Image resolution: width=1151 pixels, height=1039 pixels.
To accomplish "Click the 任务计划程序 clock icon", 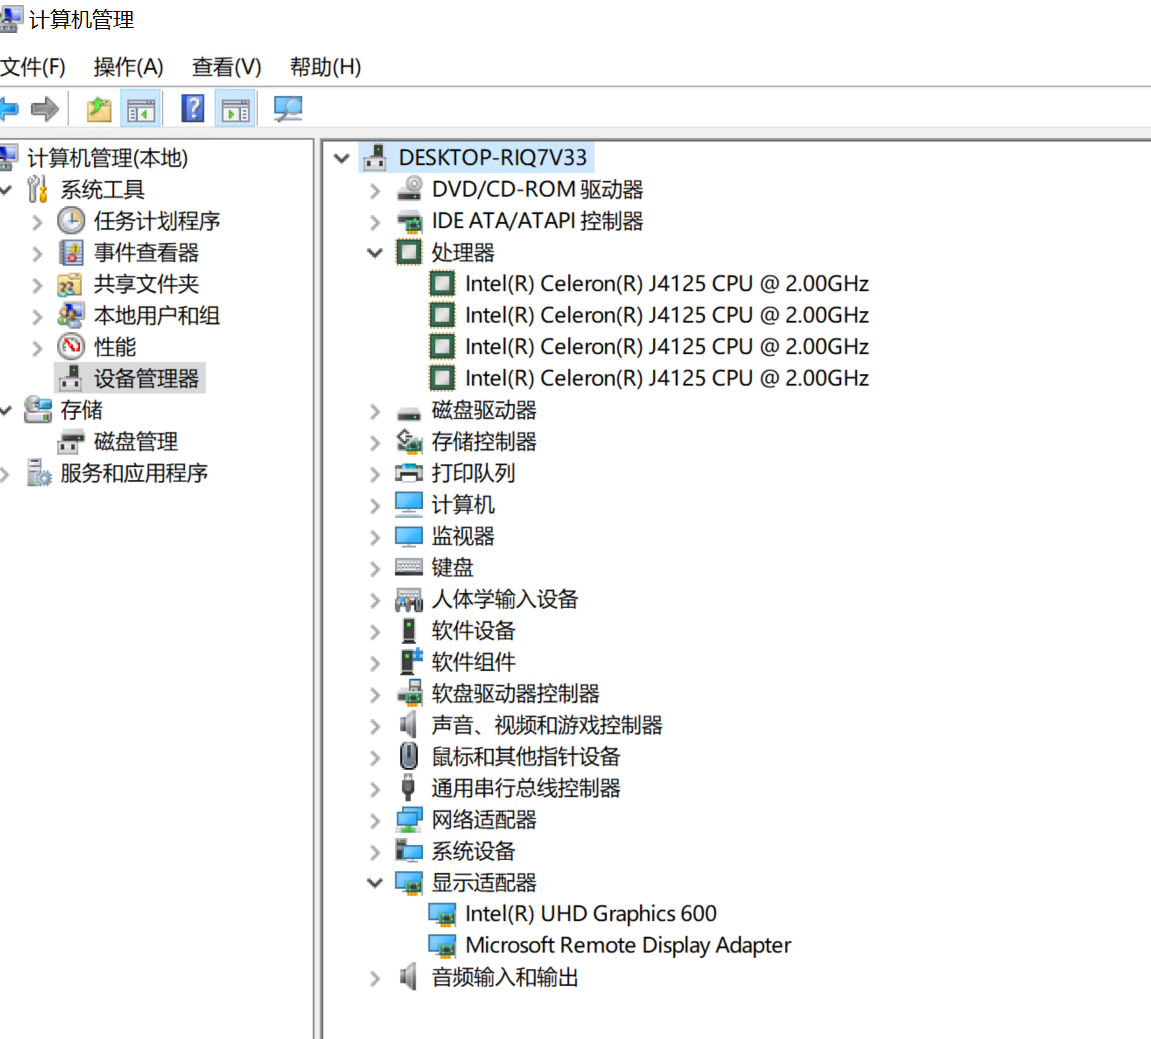I will [x=71, y=221].
